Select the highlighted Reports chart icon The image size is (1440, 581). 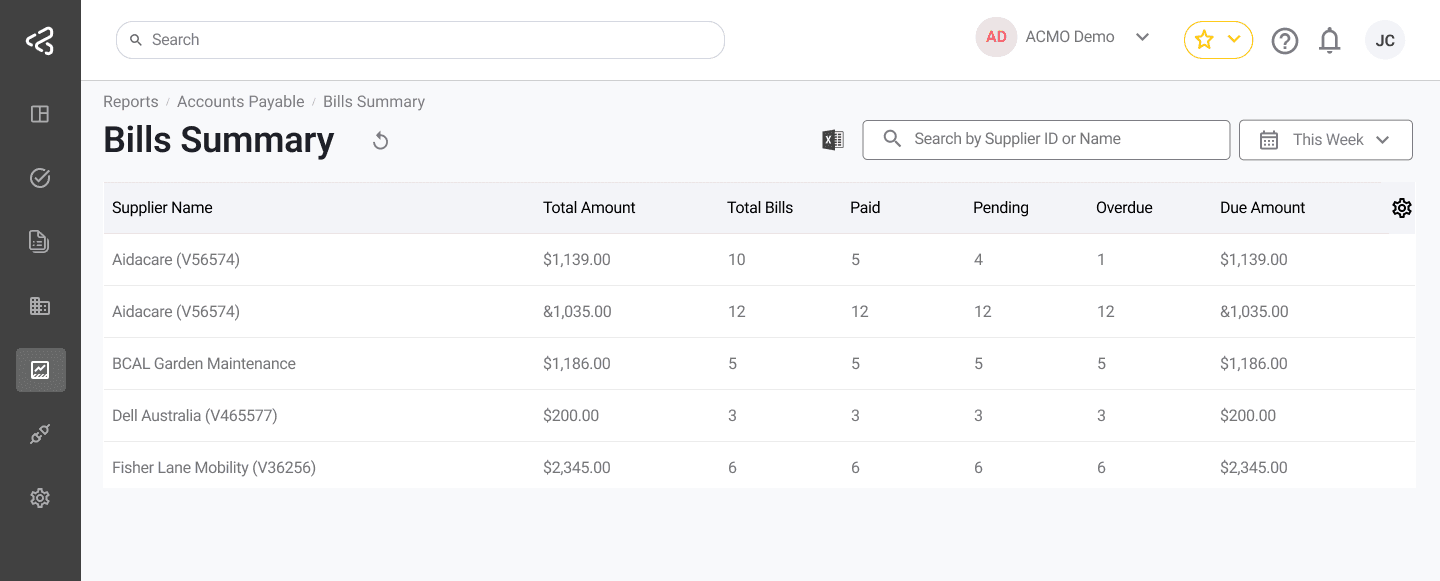pyautogui.click(x=40, y=369)
